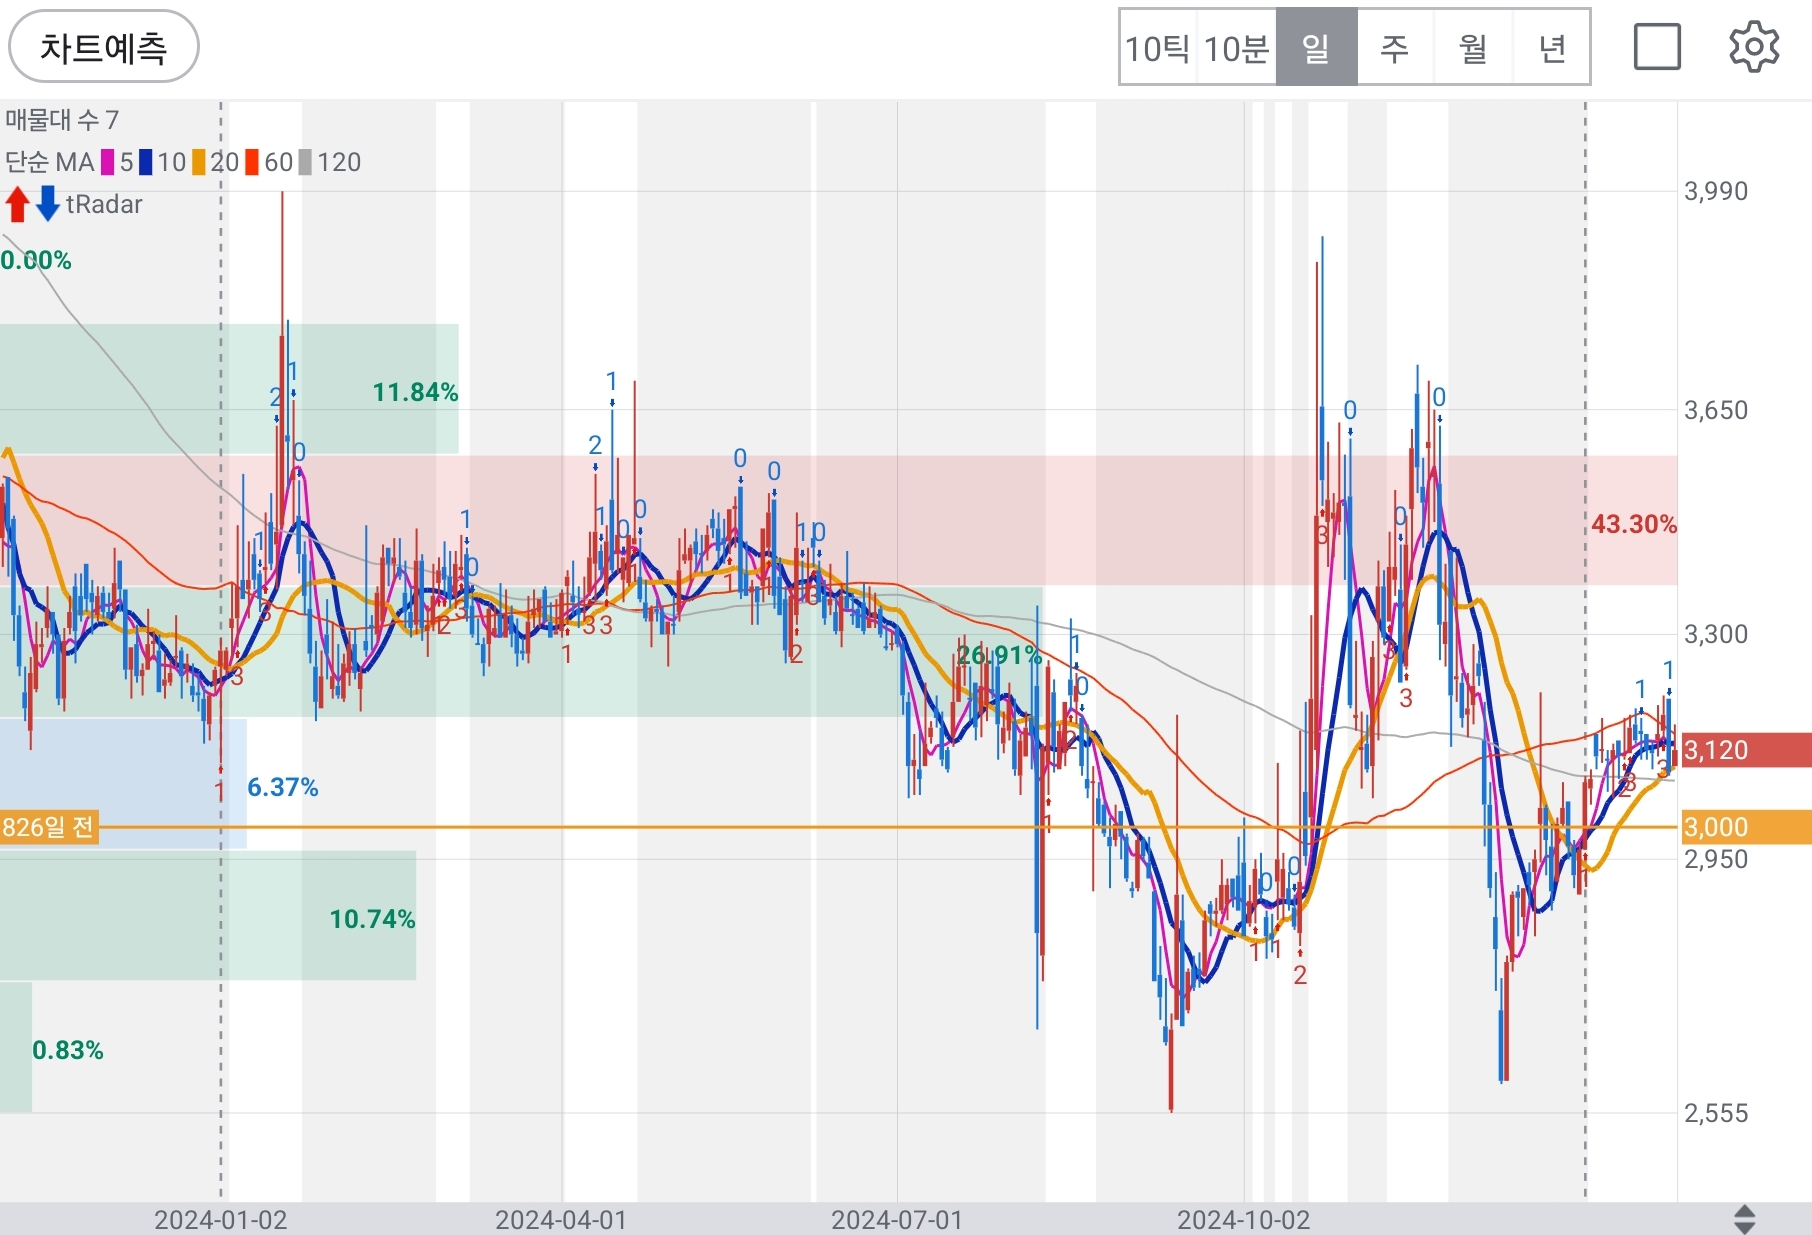
Task: Click the 10.74% volume profile label
Action: click(x=372, y=919)
